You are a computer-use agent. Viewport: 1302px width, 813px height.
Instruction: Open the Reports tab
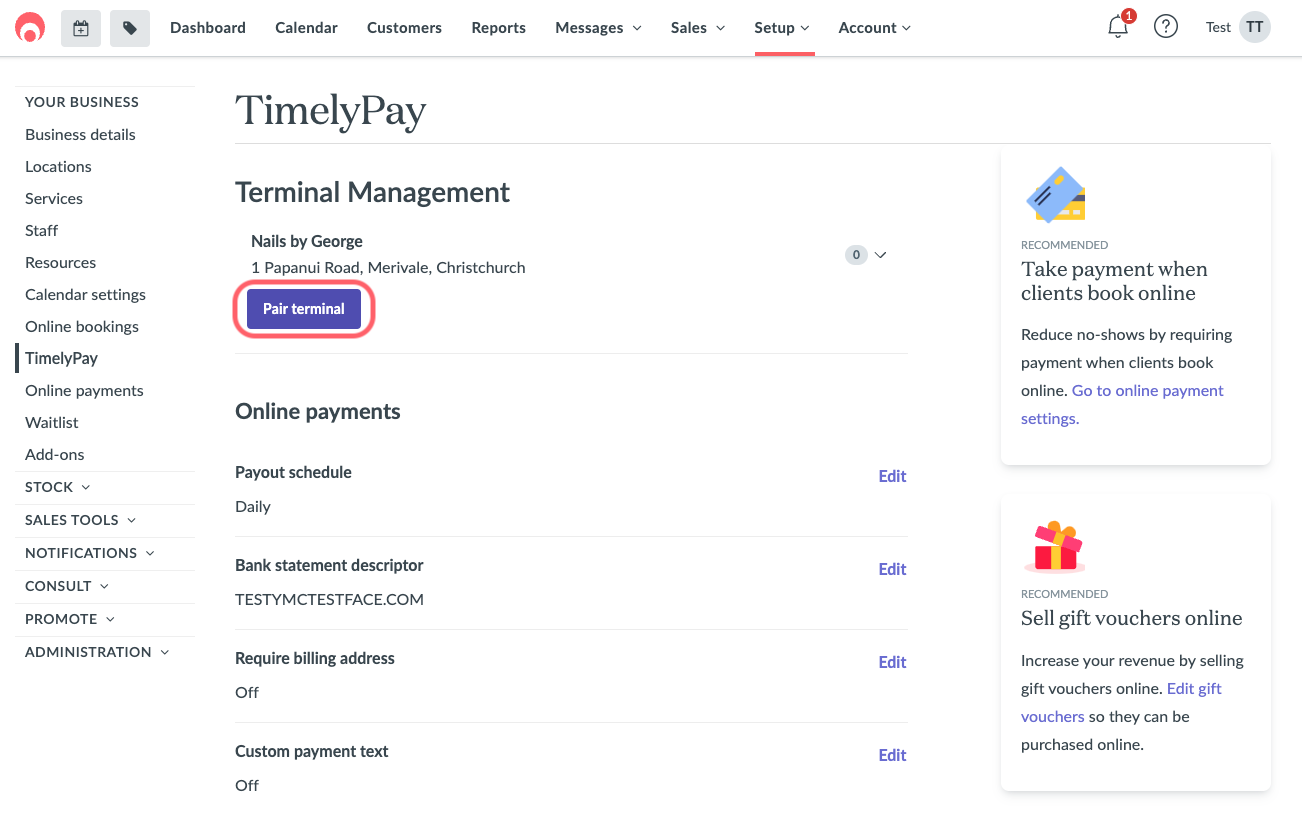pos(498,28)
